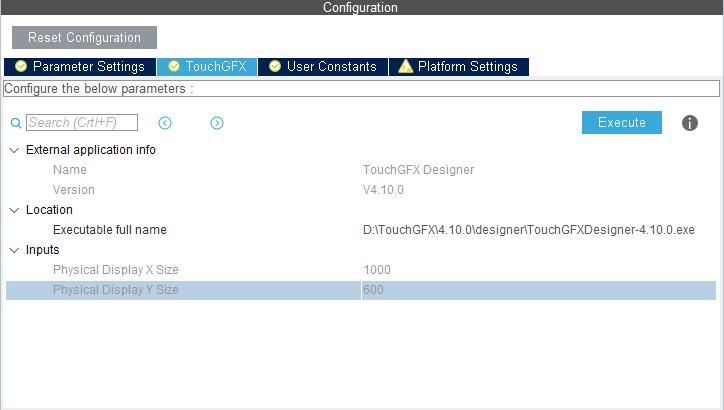Go to next search result arrow
This screenshot has width=724, height=410.
[217, 123]
